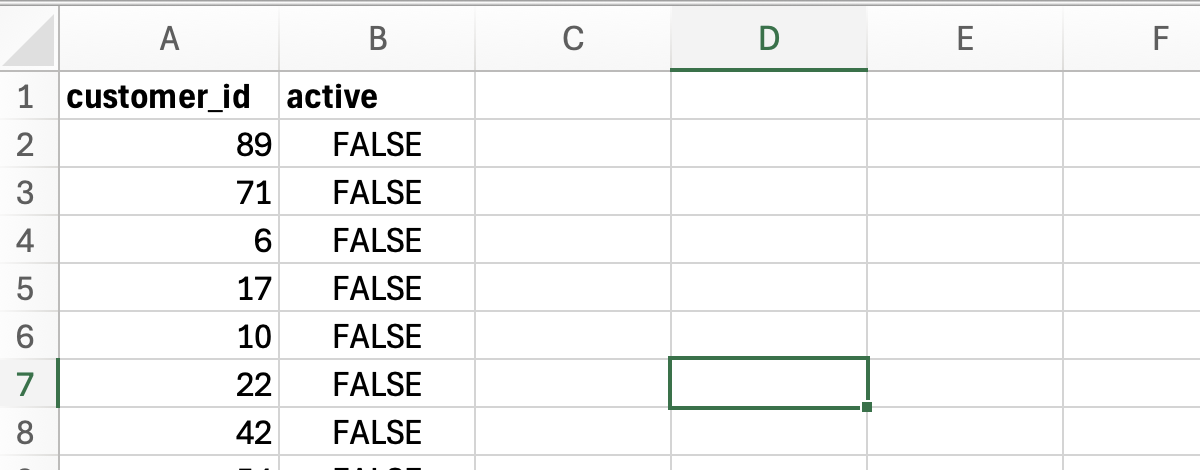Select column F header

(1160, 39)
